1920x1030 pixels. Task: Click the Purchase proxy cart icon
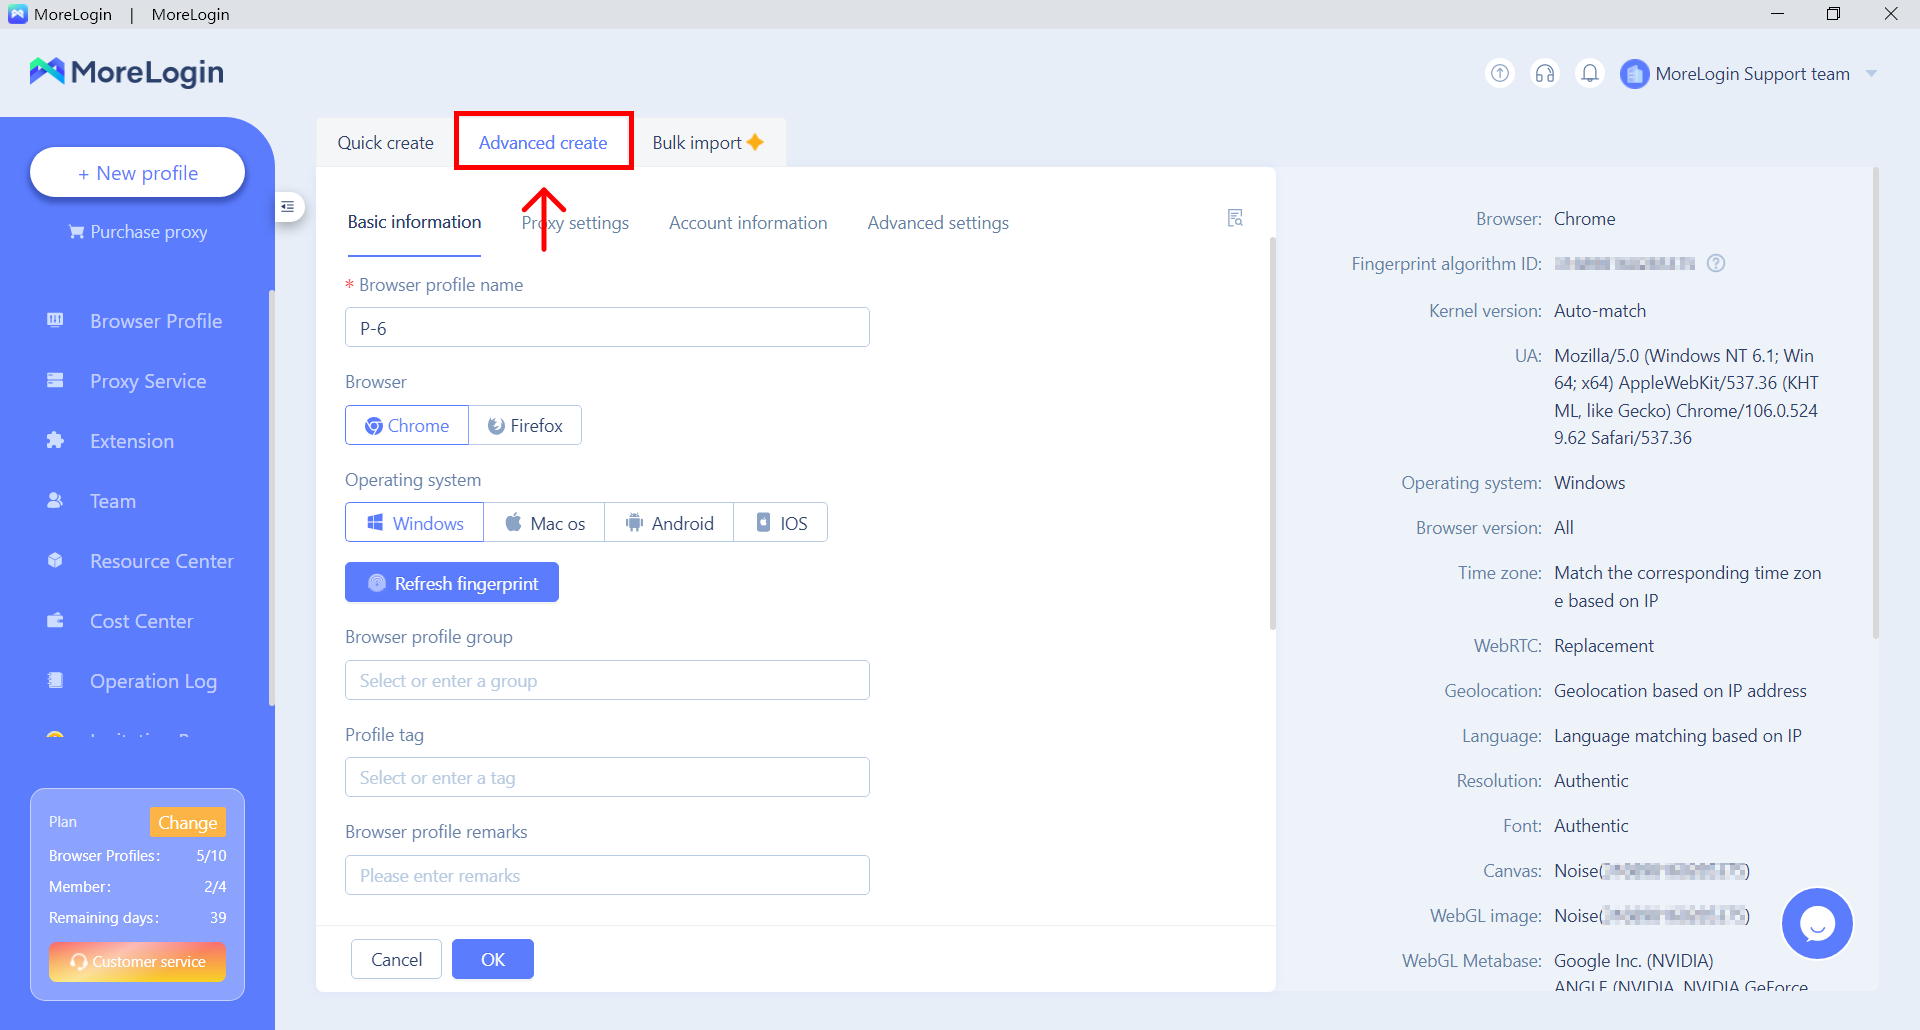pos(76,232)
